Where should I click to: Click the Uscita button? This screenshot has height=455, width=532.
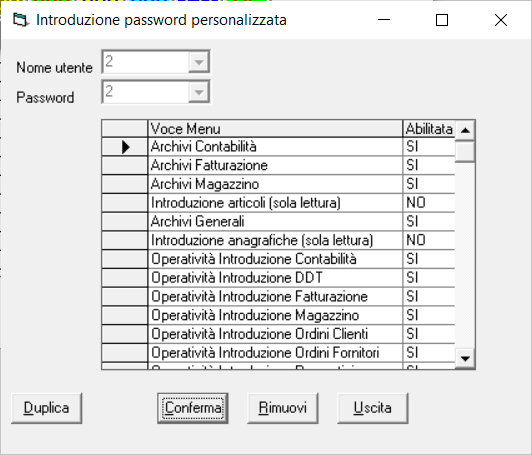373,408
